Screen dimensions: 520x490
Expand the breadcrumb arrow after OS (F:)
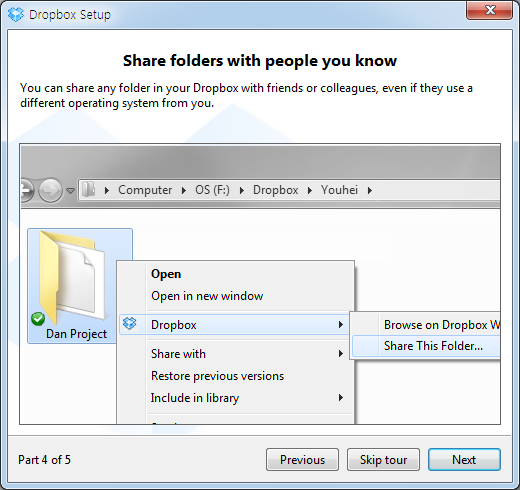[242, 190]
